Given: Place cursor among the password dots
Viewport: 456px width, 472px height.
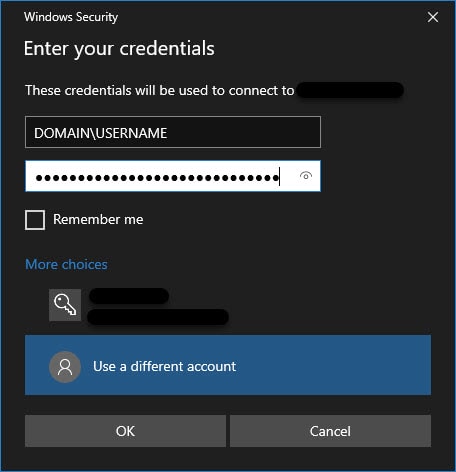Looking at the screenshot, I should click(157, 178).
